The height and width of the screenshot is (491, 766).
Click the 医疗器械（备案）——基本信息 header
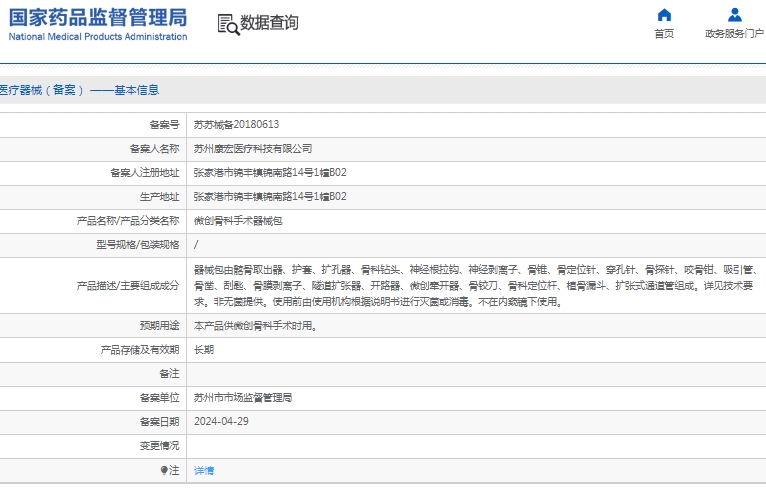pos(79,90)
